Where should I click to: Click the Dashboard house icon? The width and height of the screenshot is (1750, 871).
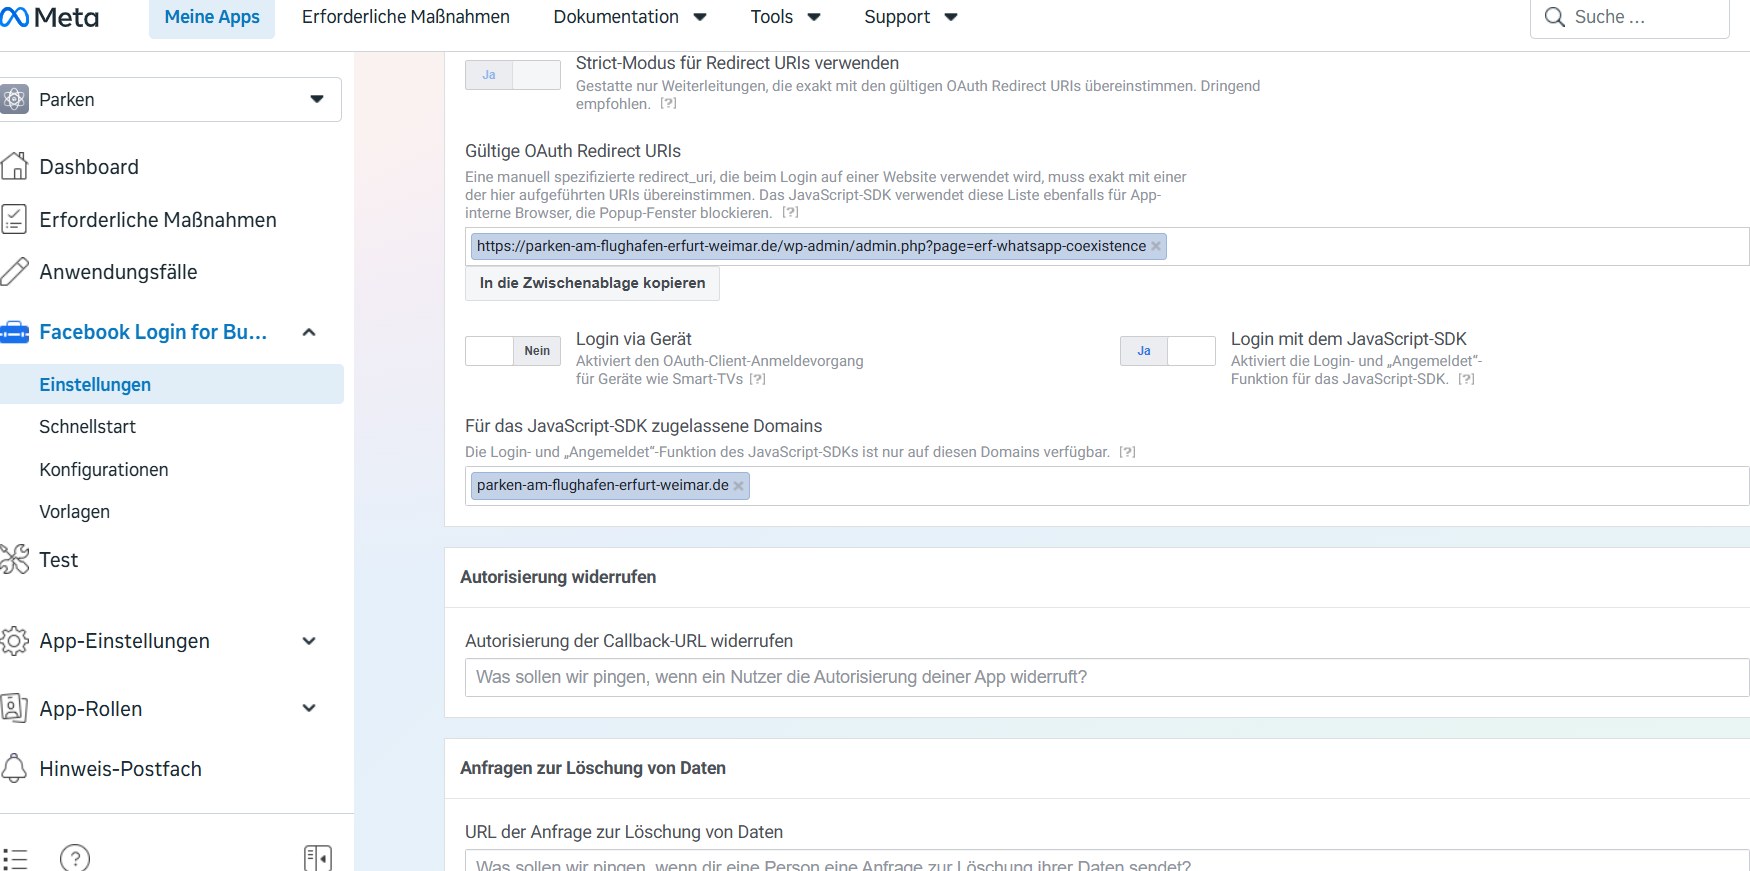(14, 166)
